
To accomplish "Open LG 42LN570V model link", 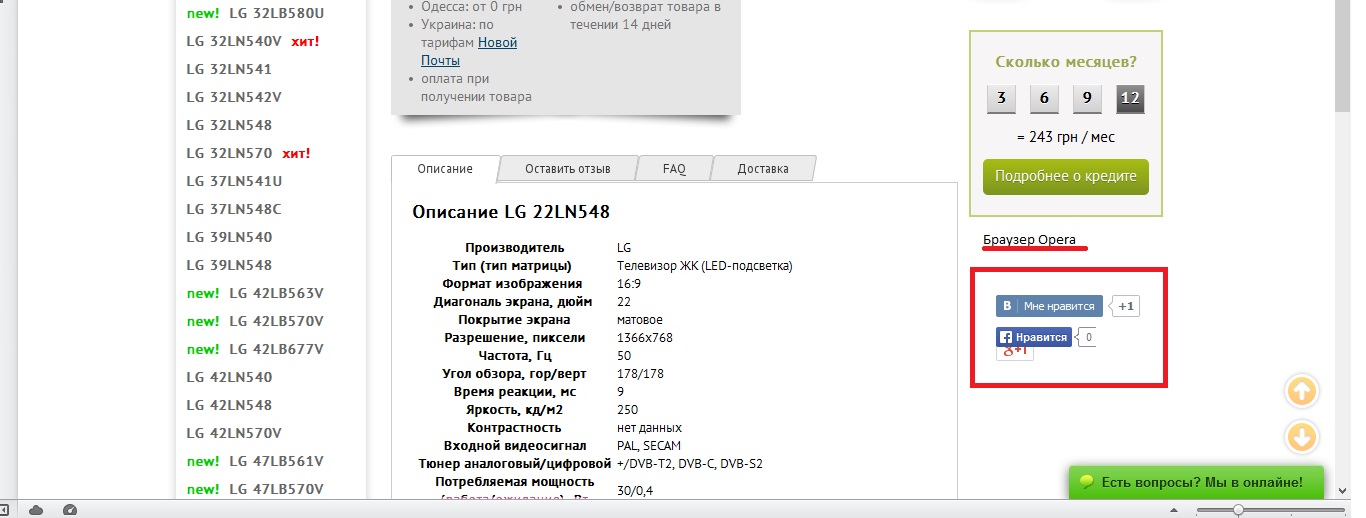I will (x=234, y=433).
